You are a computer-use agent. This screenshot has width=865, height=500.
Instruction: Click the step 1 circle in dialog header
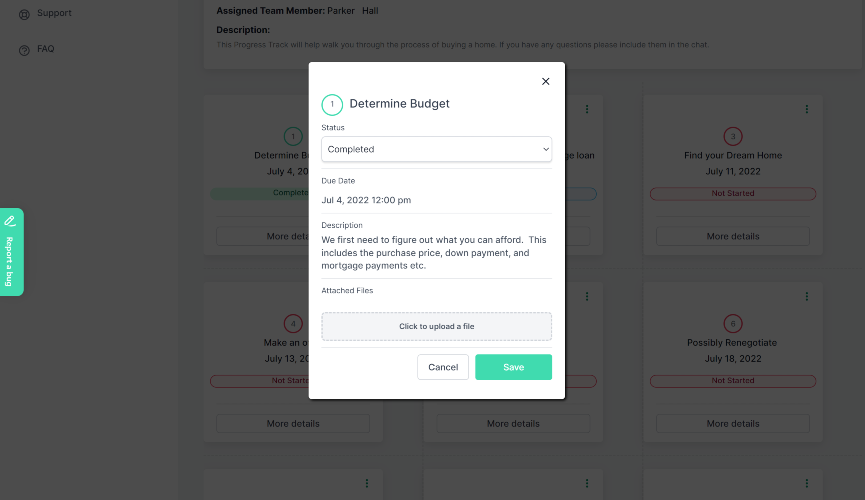(x=332, y=104)
